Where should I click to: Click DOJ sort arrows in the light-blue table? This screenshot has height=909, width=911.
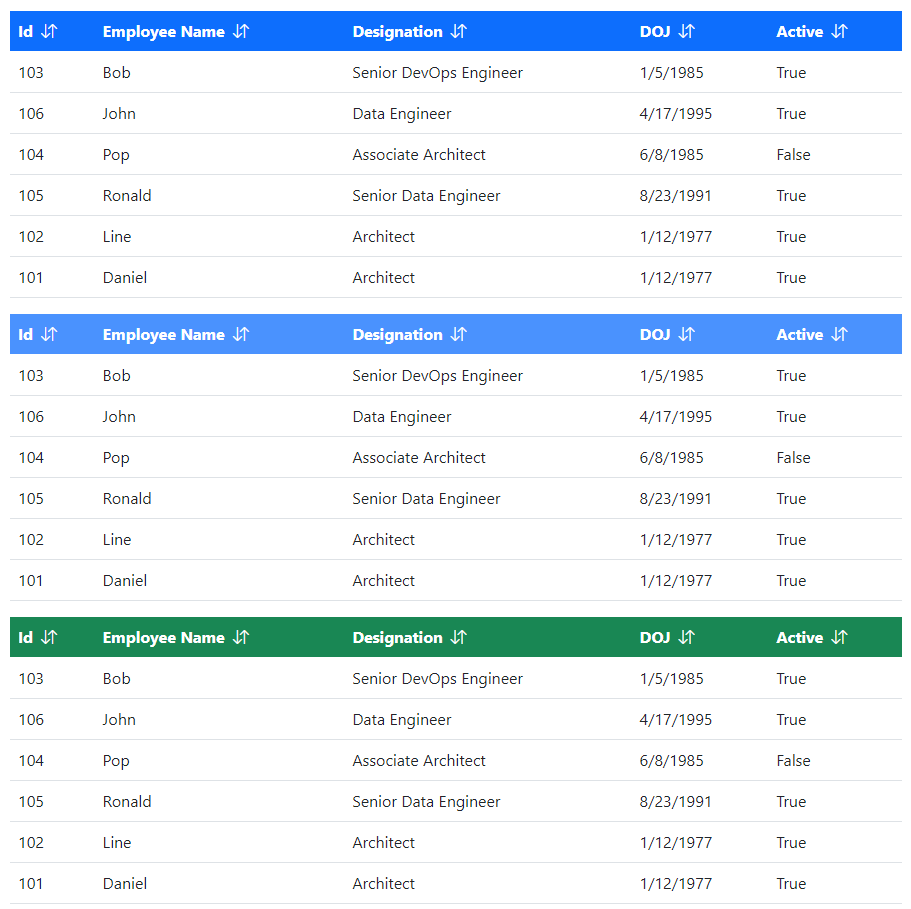point(685,334)
